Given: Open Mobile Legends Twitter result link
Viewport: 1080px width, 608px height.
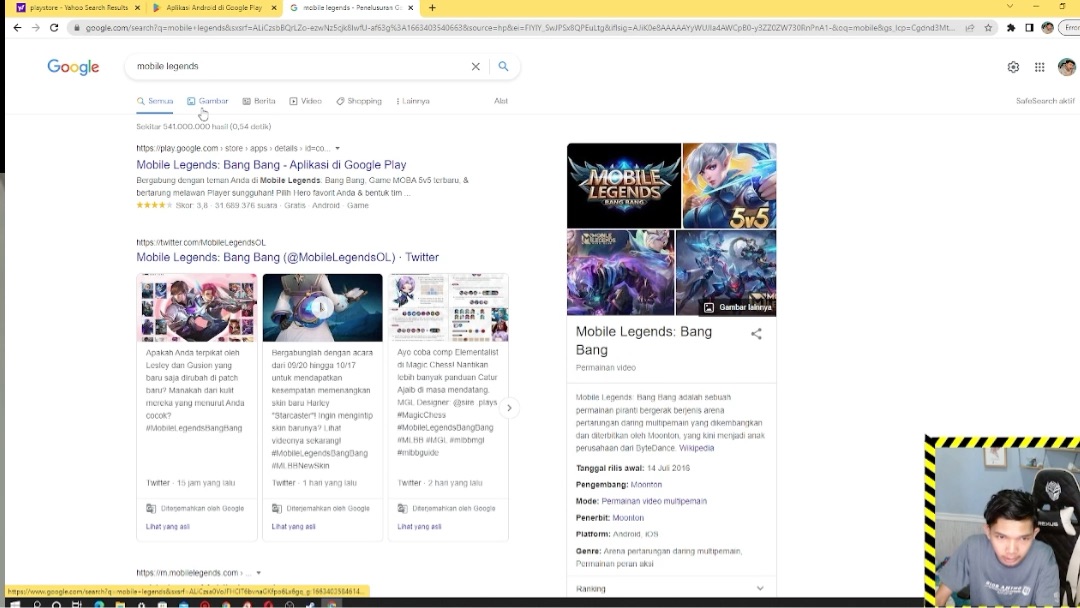Looking at the screenshot, I should click(287, 257).
